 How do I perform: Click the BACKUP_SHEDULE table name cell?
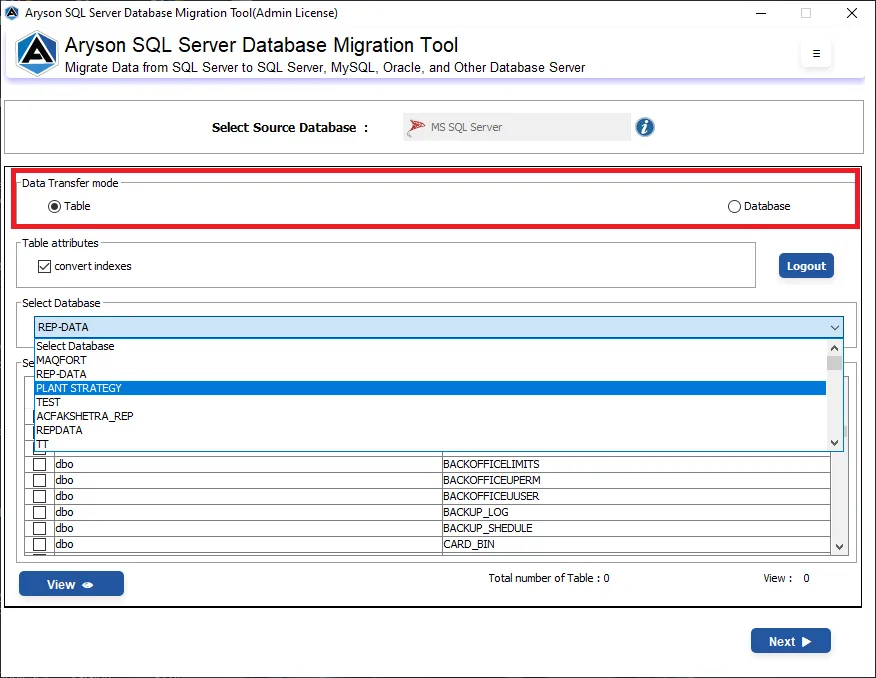pos(636,528)
